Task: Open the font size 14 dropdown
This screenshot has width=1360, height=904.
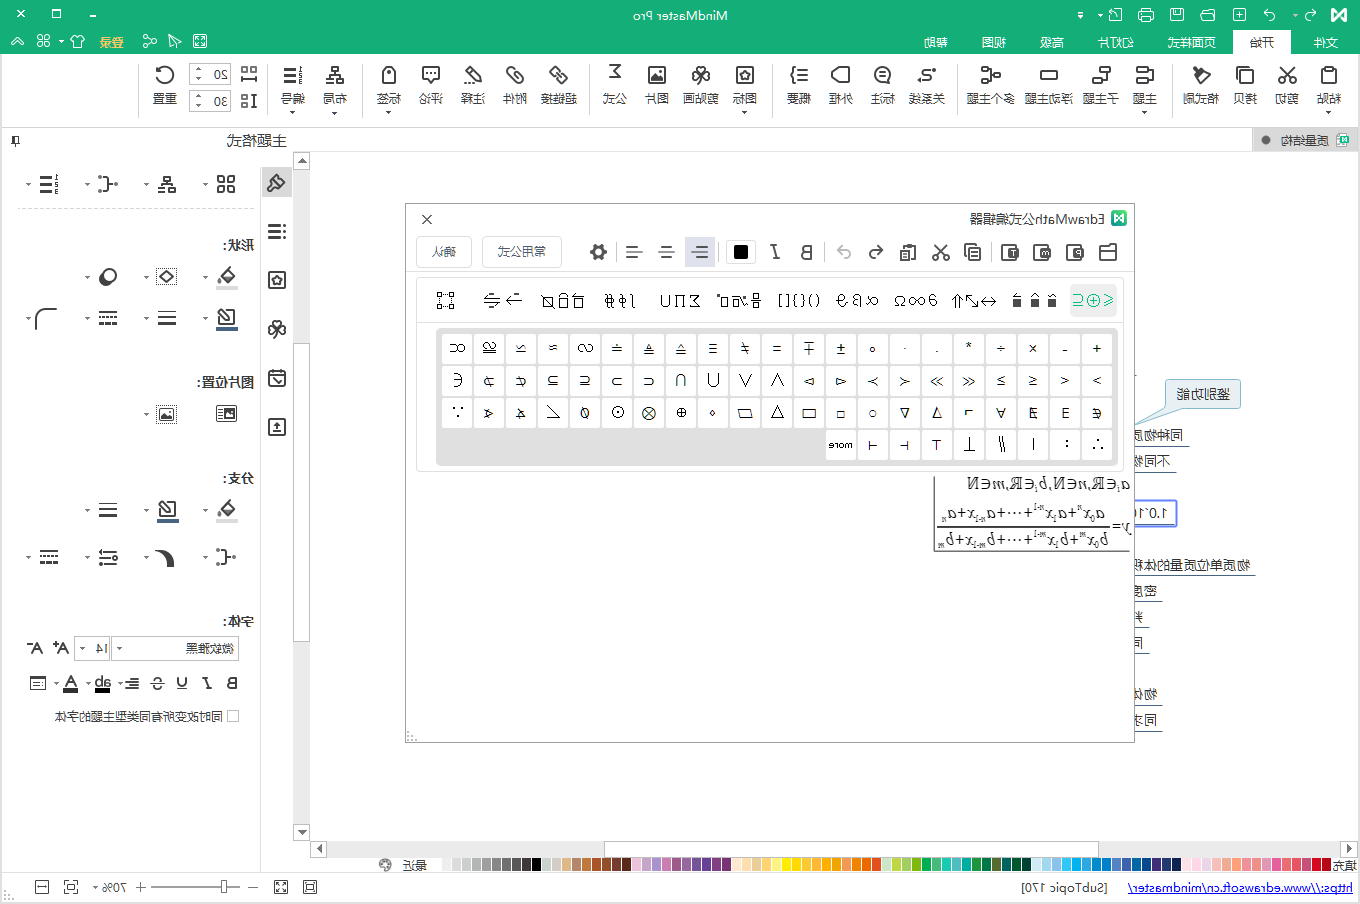Action: 83,648
